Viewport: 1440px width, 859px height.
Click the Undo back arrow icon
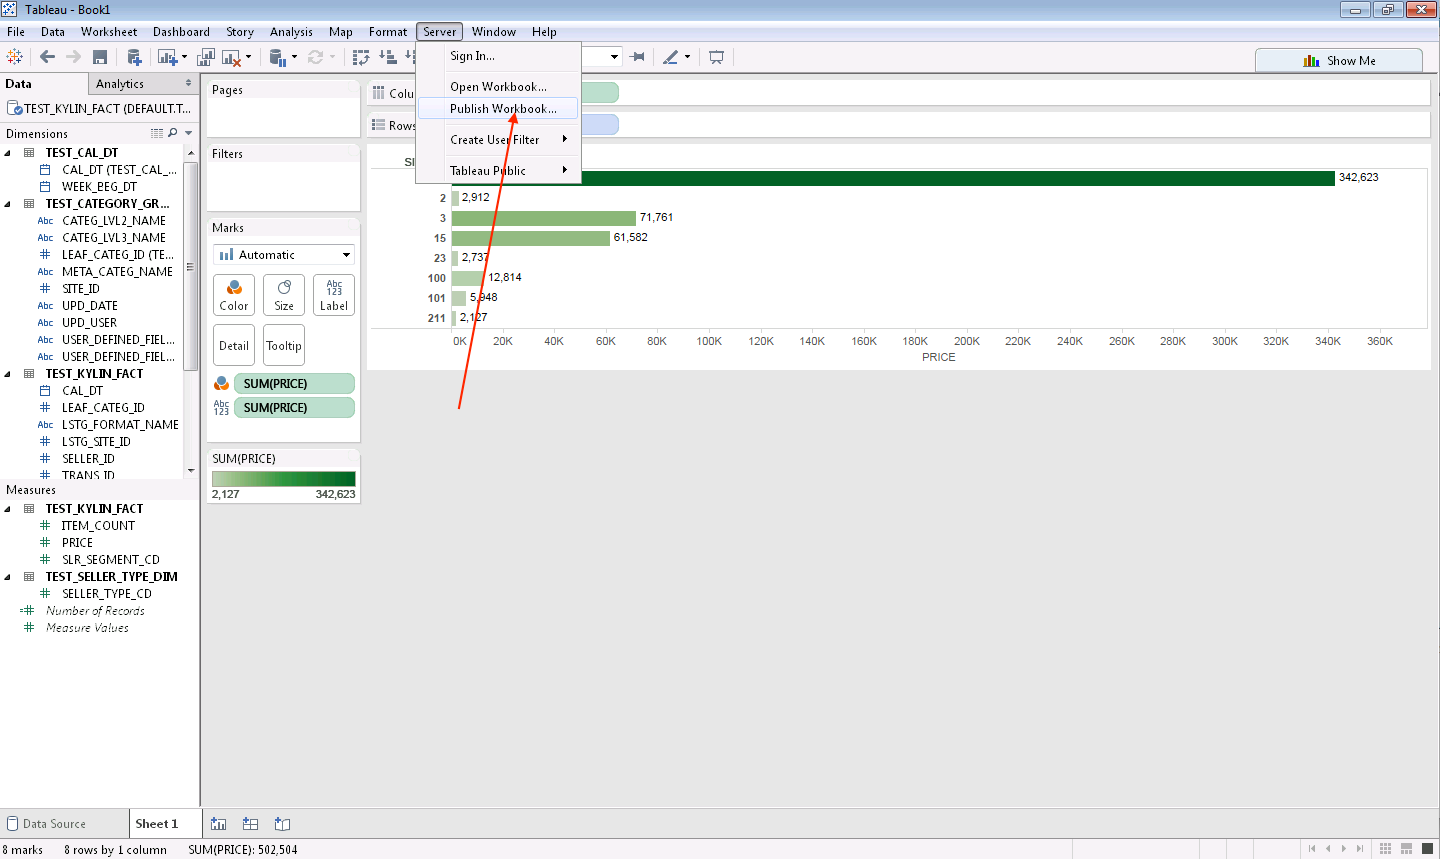tap(47, 57)
